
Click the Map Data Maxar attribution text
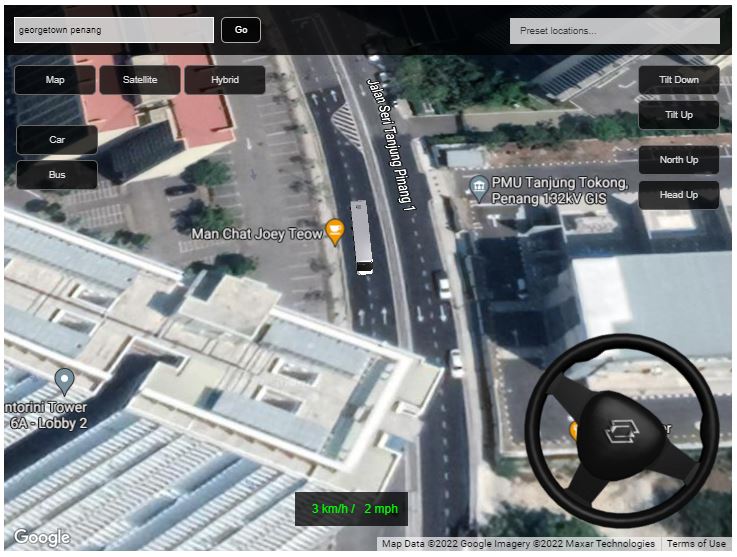point(518,544)
